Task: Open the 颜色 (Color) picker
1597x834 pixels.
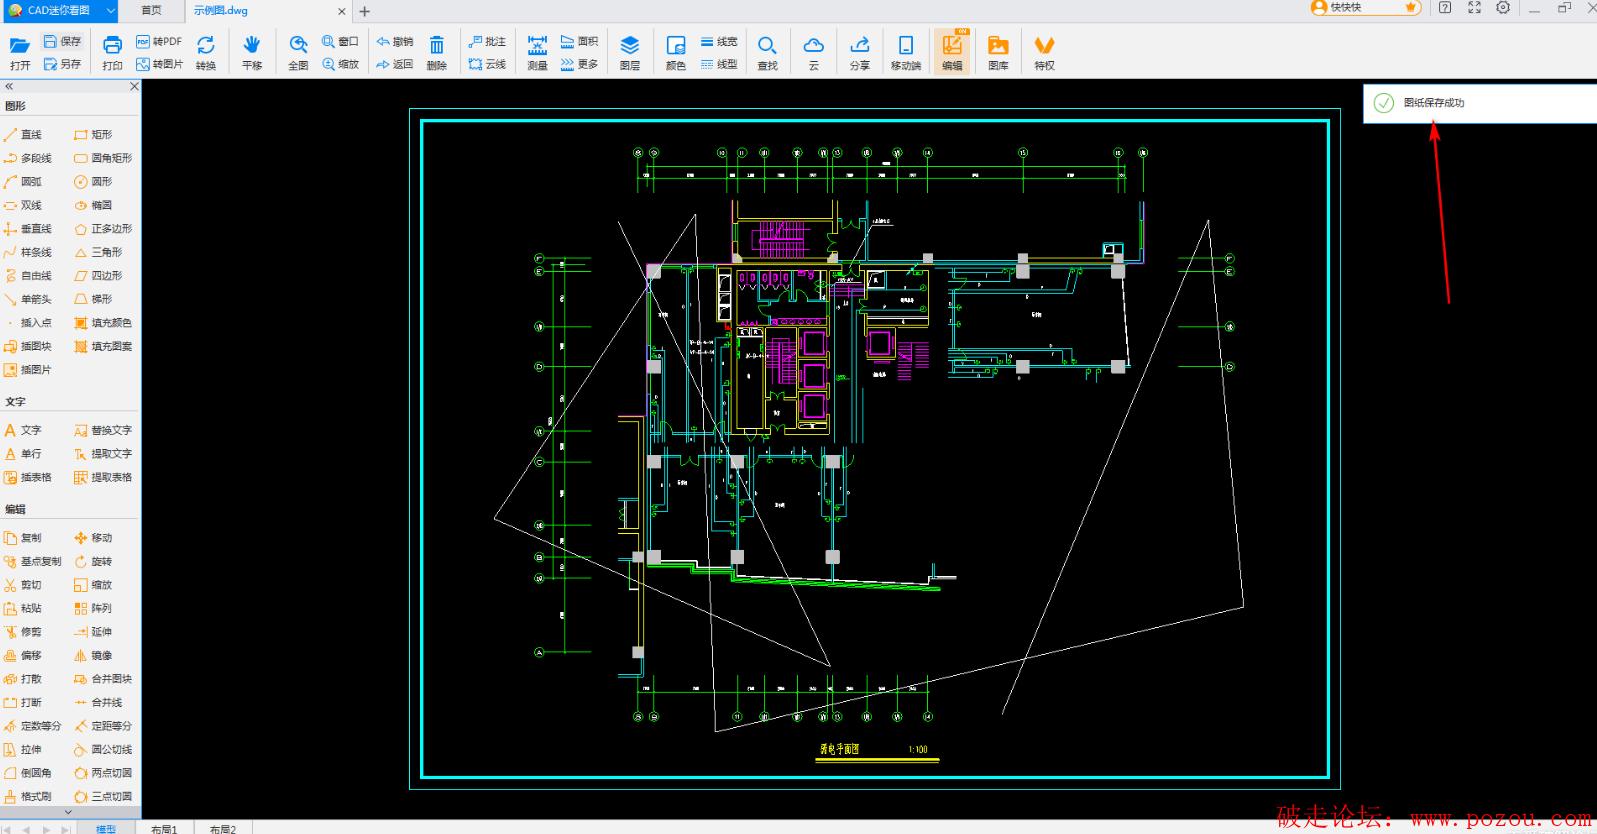Action: (x=675, y=52)
